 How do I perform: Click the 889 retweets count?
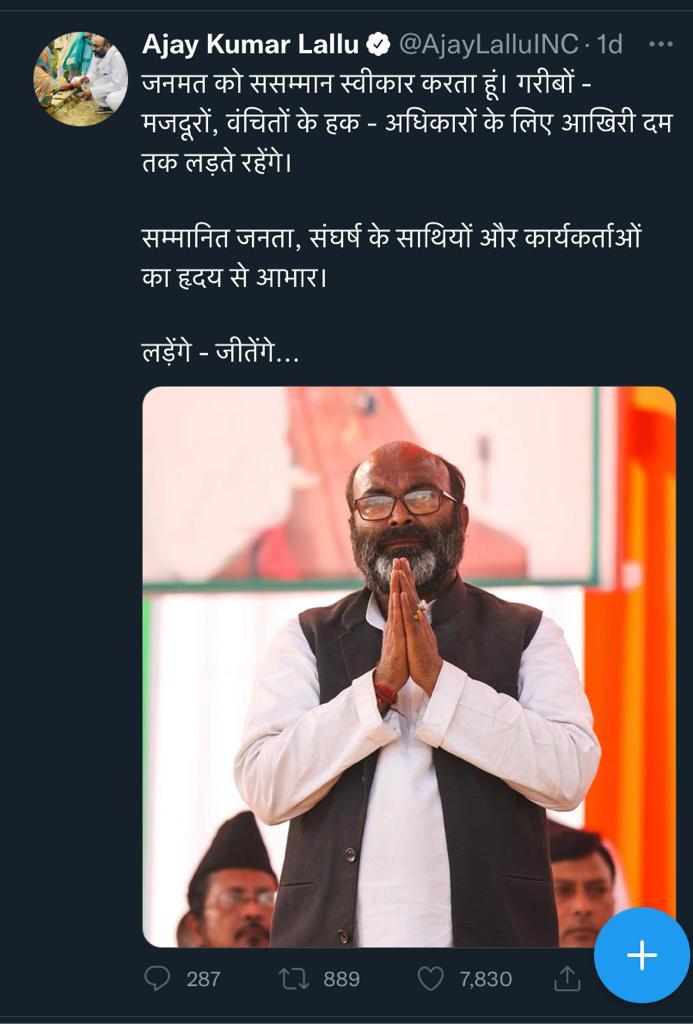click(342, 979)
